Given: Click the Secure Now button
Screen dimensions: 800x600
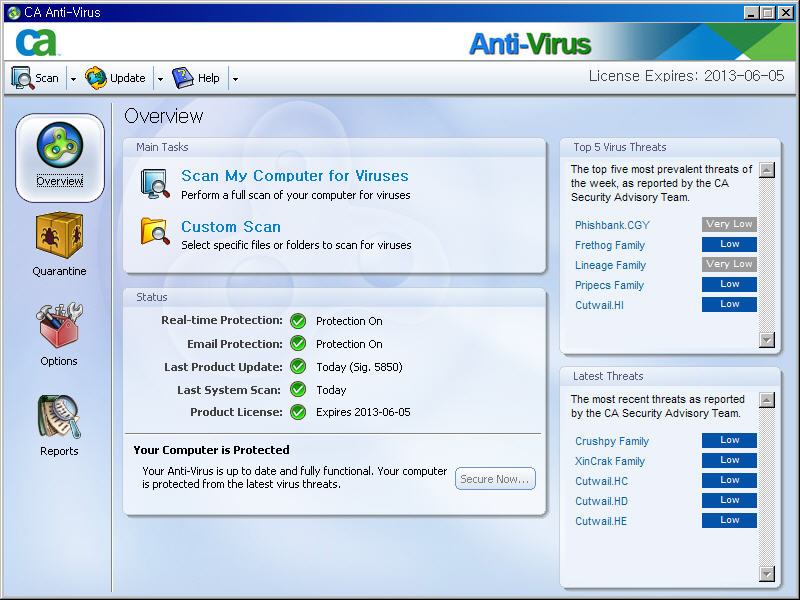Looking at the screenshot, I should (x=495, y=479).
